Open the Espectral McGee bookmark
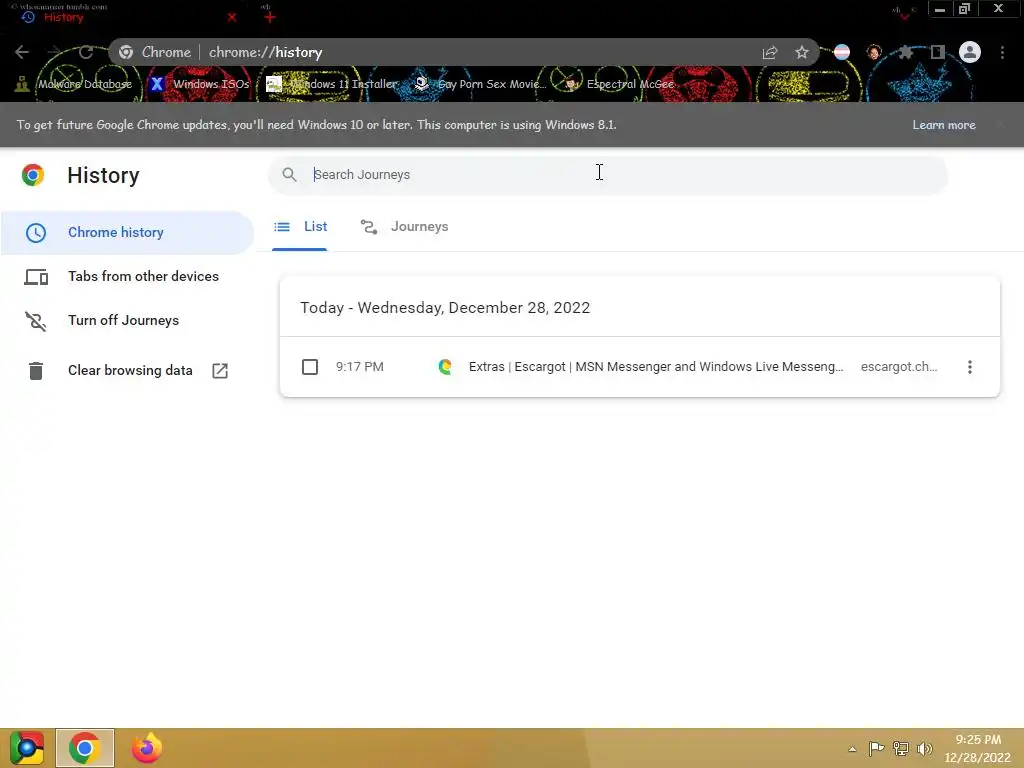The image size is (1024, 768). click(x=619, y=84)
